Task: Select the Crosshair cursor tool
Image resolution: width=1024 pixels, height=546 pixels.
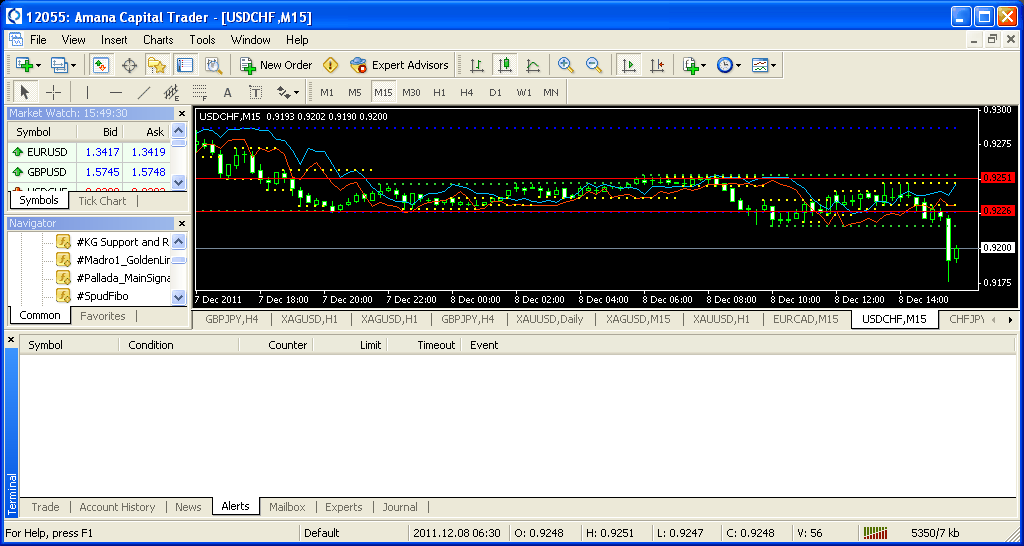Action: (54, 92)
